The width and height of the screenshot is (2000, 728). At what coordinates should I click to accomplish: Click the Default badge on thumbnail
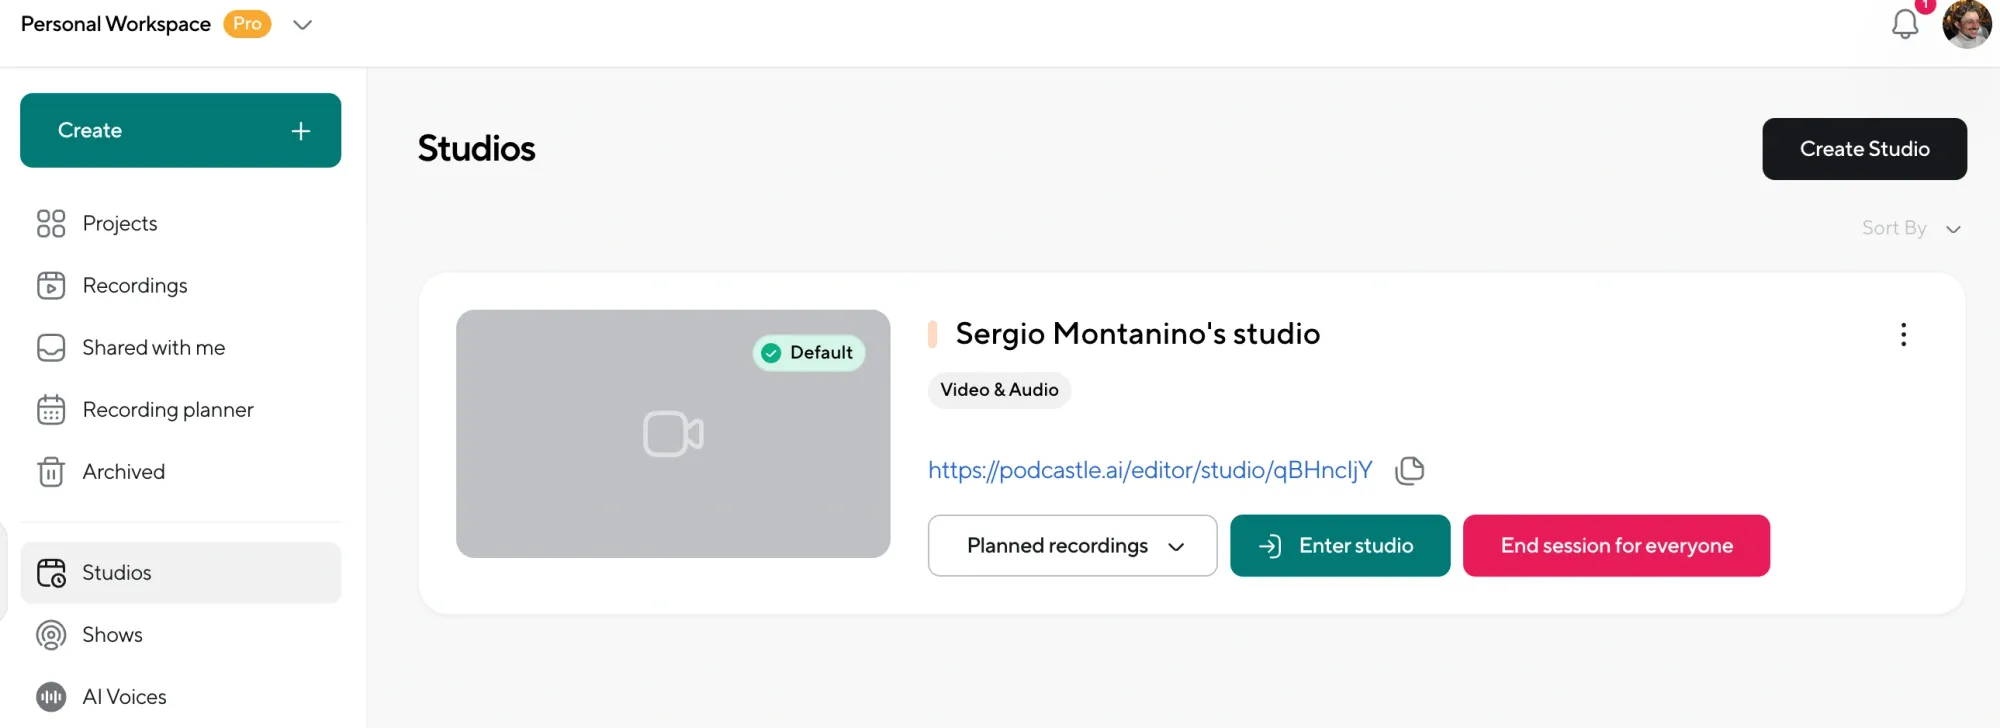coord(809,353)
